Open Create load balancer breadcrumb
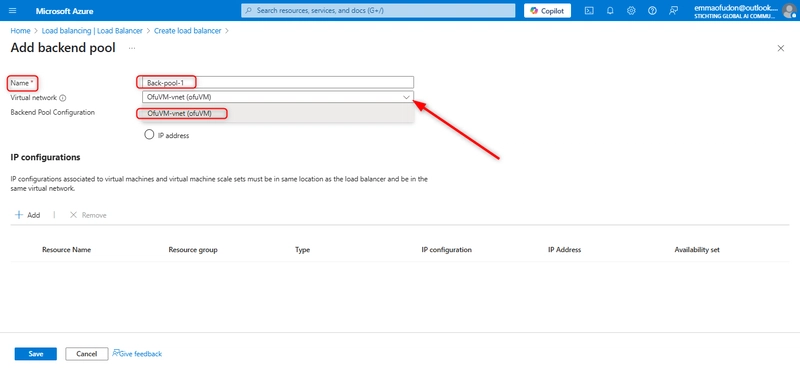 pos(188,31)
